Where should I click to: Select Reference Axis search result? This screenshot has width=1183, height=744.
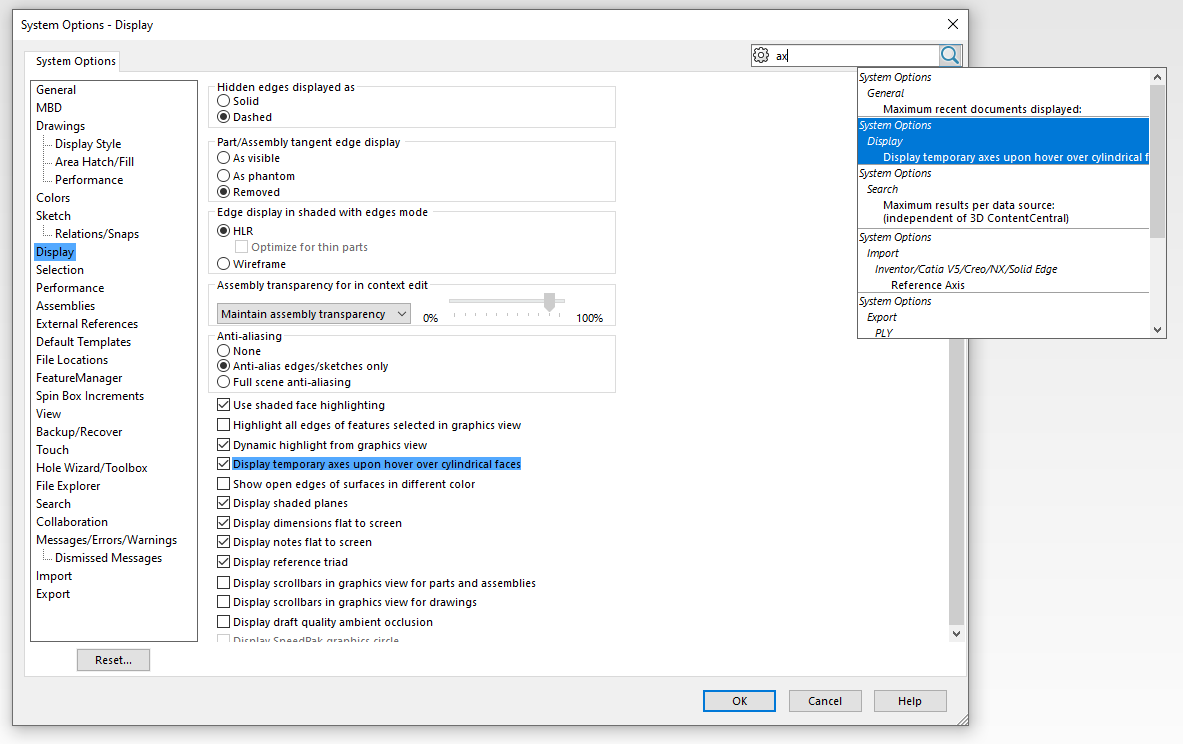click(928, 285)
